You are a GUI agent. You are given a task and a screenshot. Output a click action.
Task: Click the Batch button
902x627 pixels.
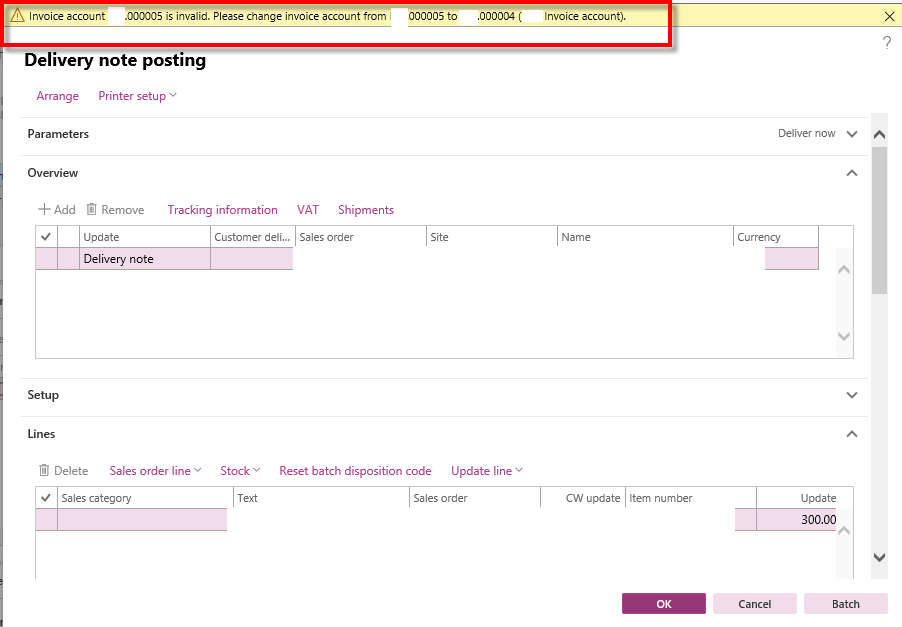point(845,603)
